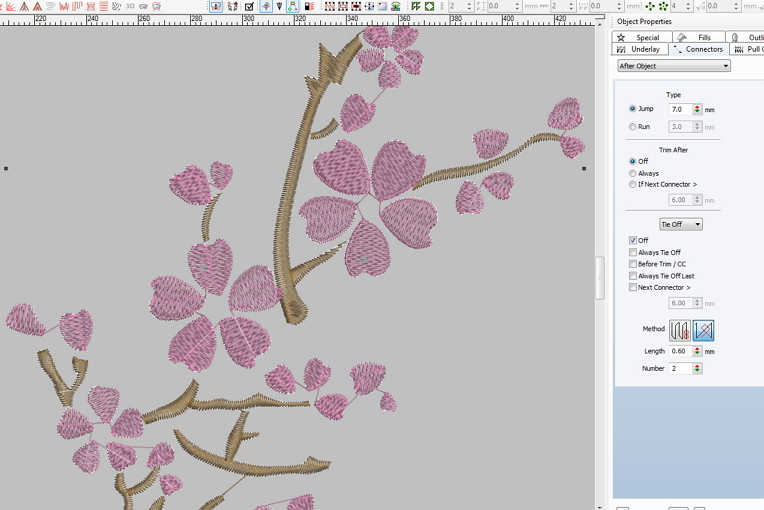Click the 3D stitch view icon
The image size is (764, 510).
[130, 6]
